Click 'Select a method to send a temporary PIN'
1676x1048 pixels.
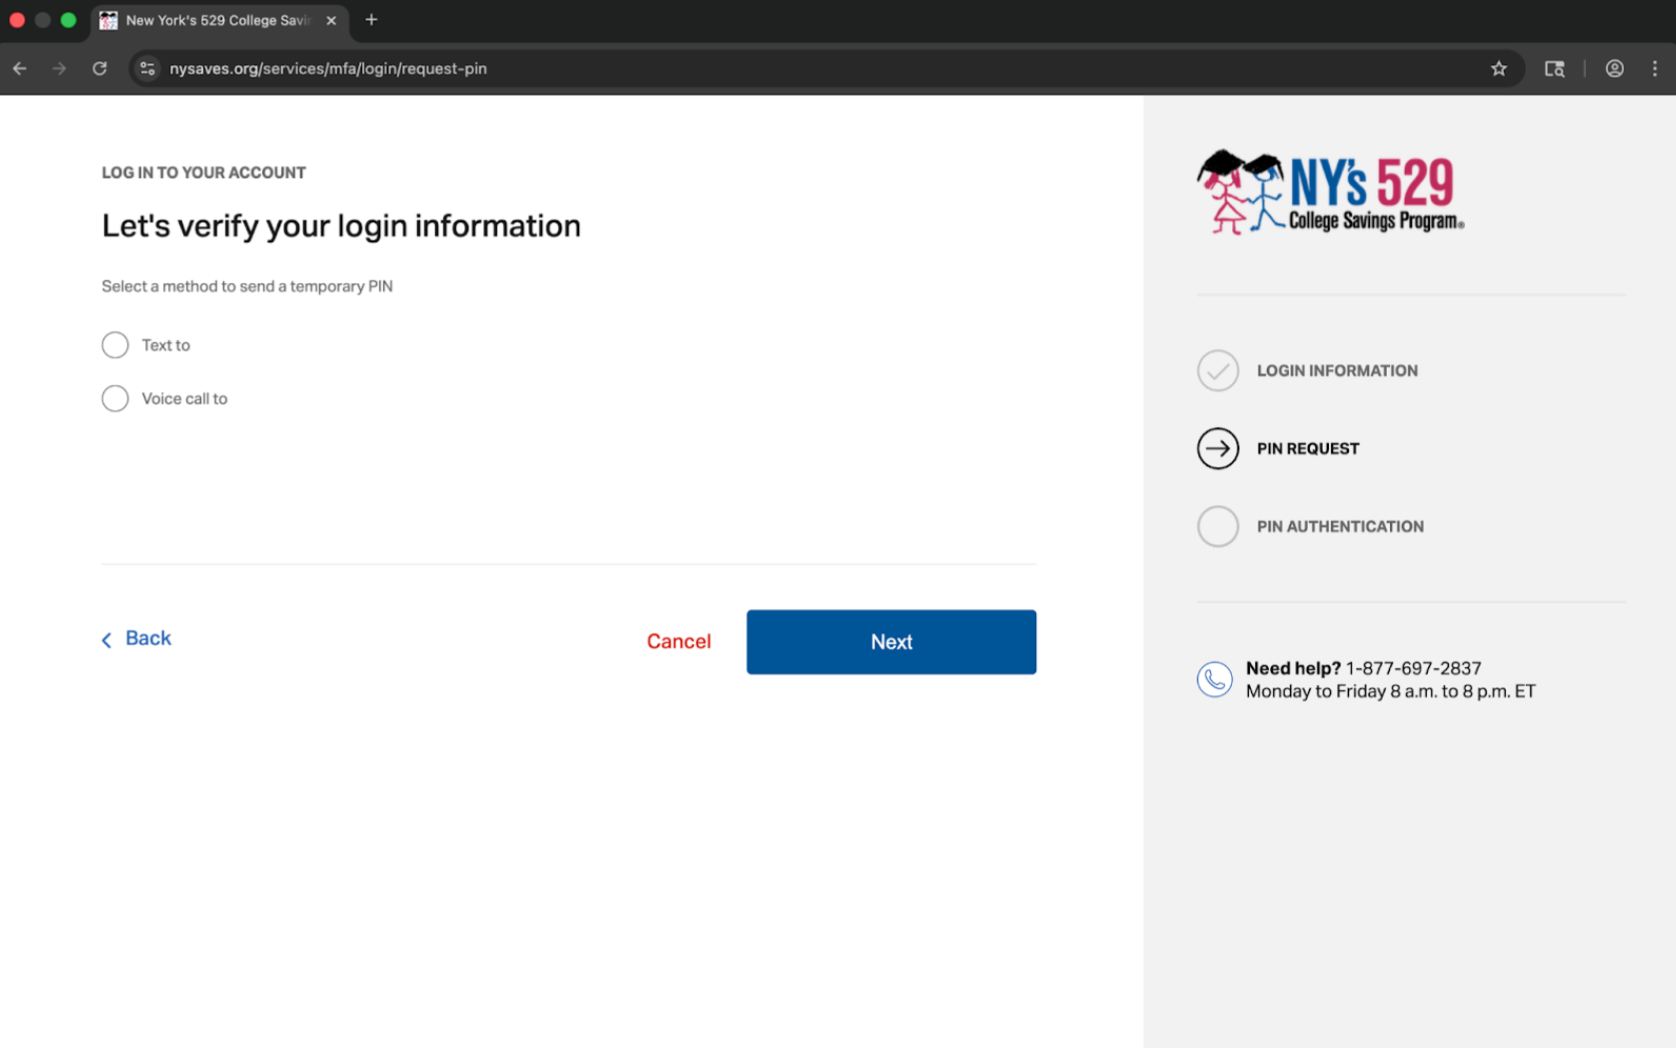point(247,286)
